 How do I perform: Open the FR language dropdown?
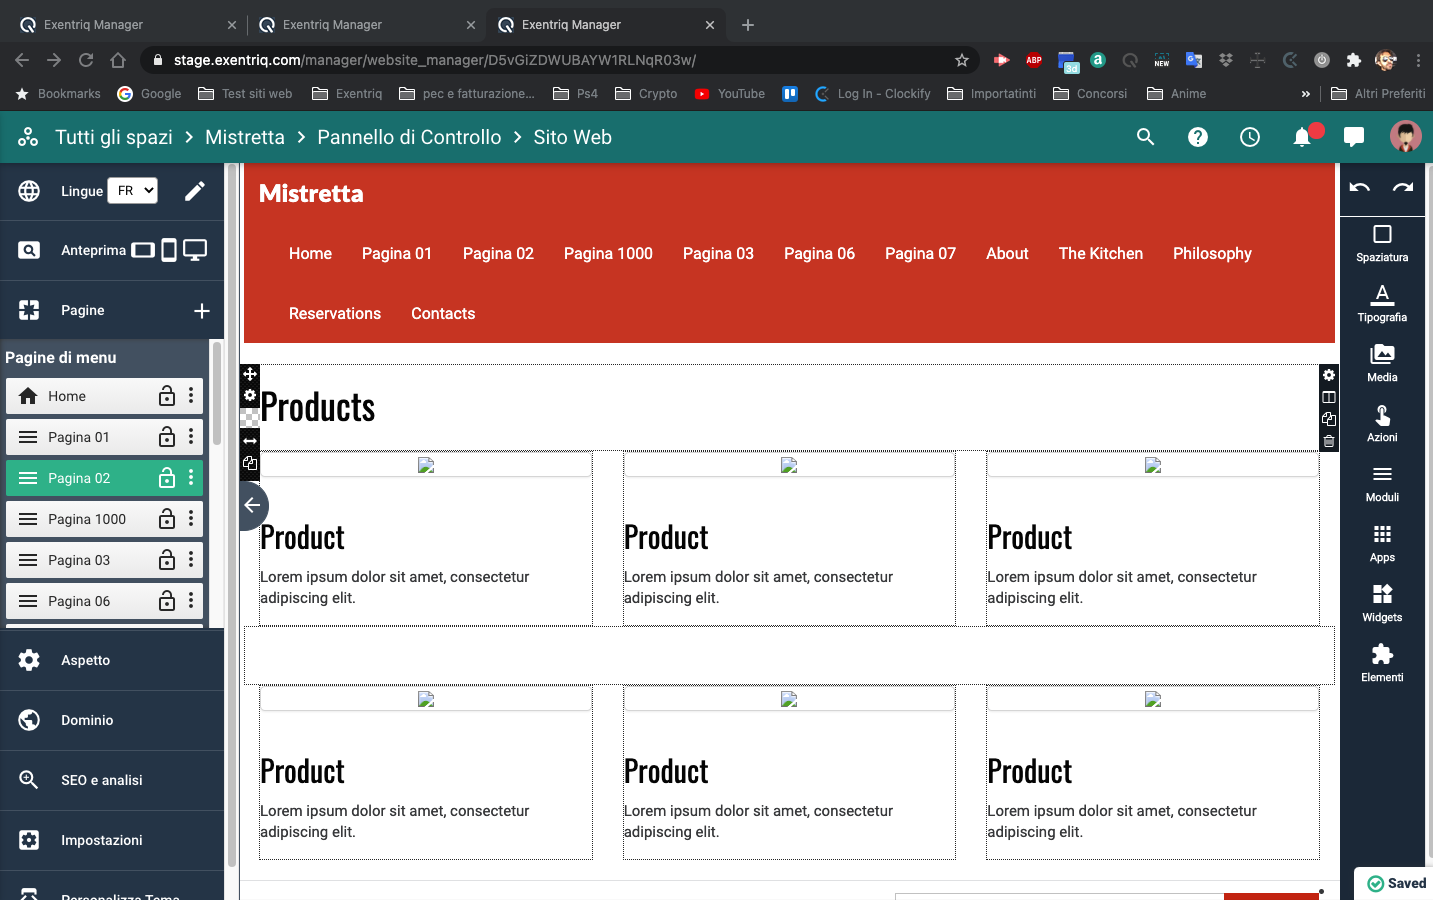point(132,191)
